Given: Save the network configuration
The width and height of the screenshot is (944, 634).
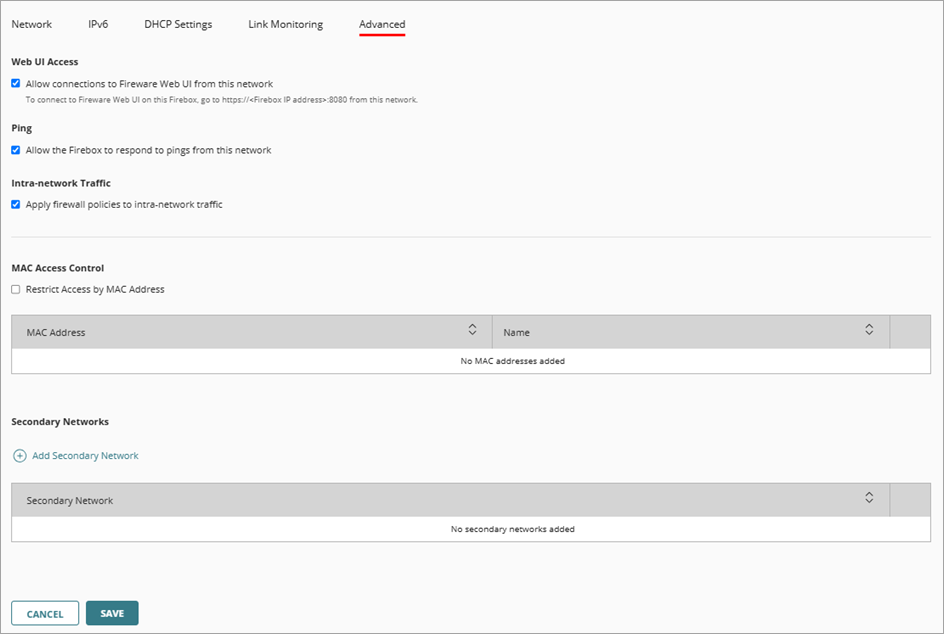Looking at the screenshot, I should coord(112,613).
